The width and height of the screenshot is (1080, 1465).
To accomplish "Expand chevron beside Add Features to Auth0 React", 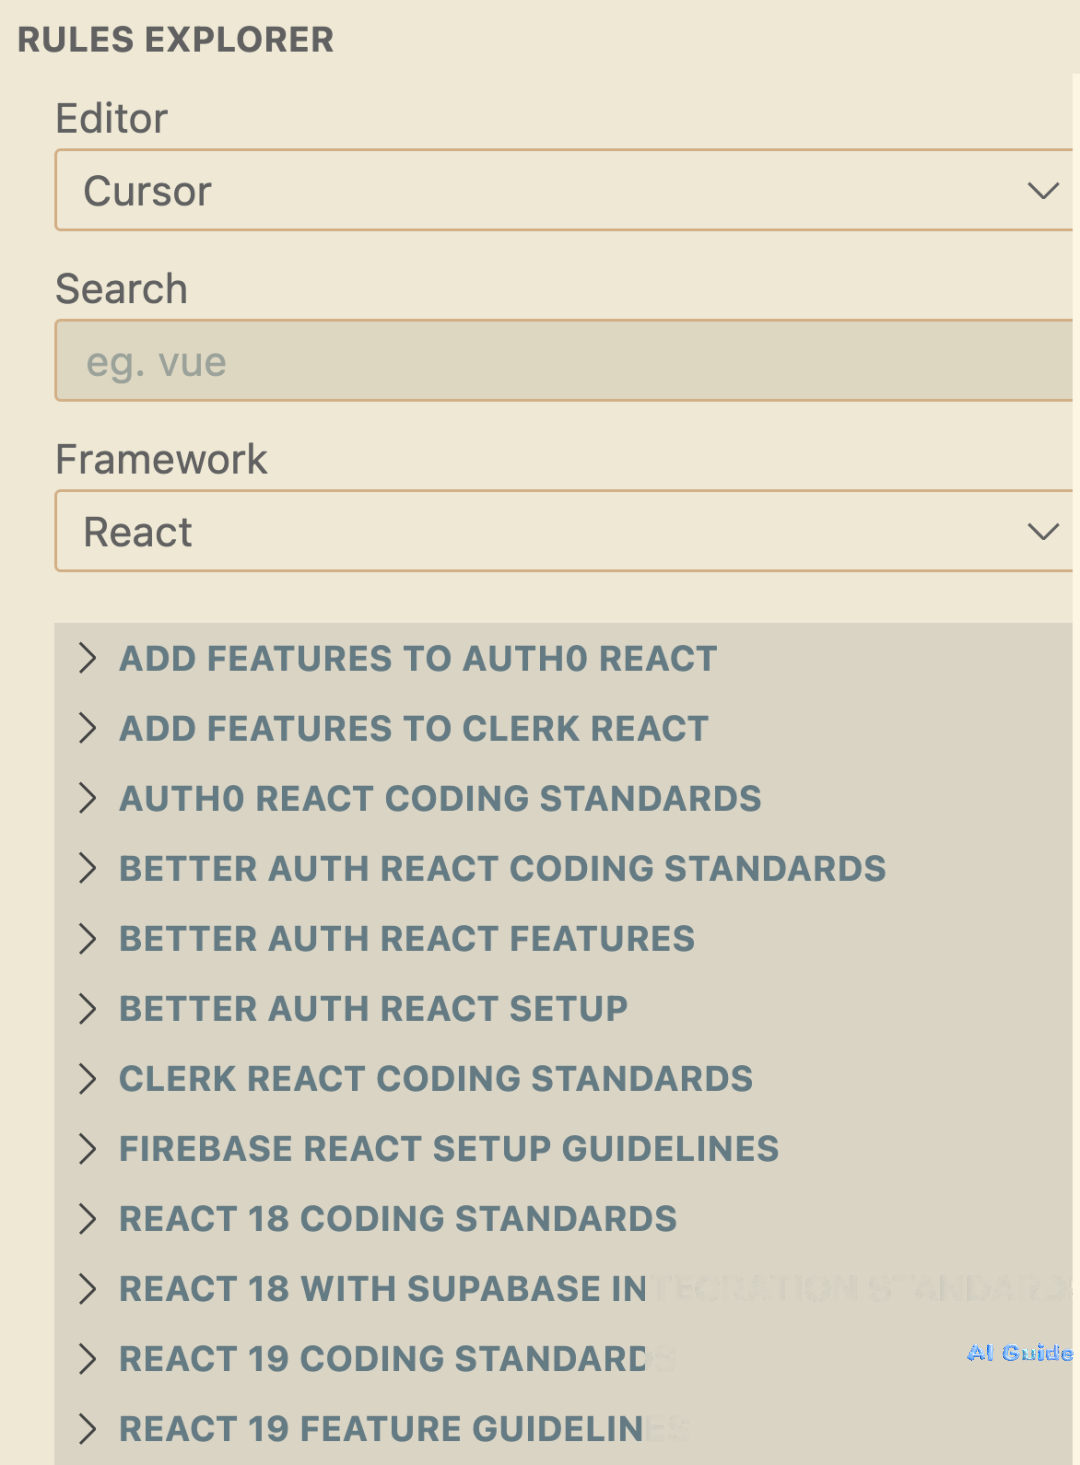I will [x=88, y=658].
